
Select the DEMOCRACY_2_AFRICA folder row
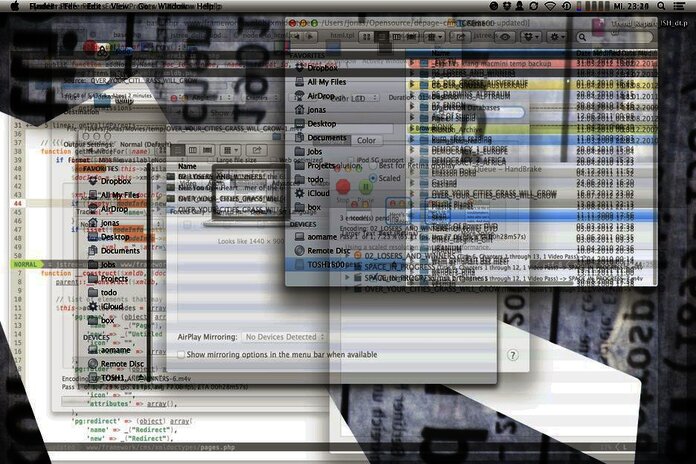click(x=532, y=161)
